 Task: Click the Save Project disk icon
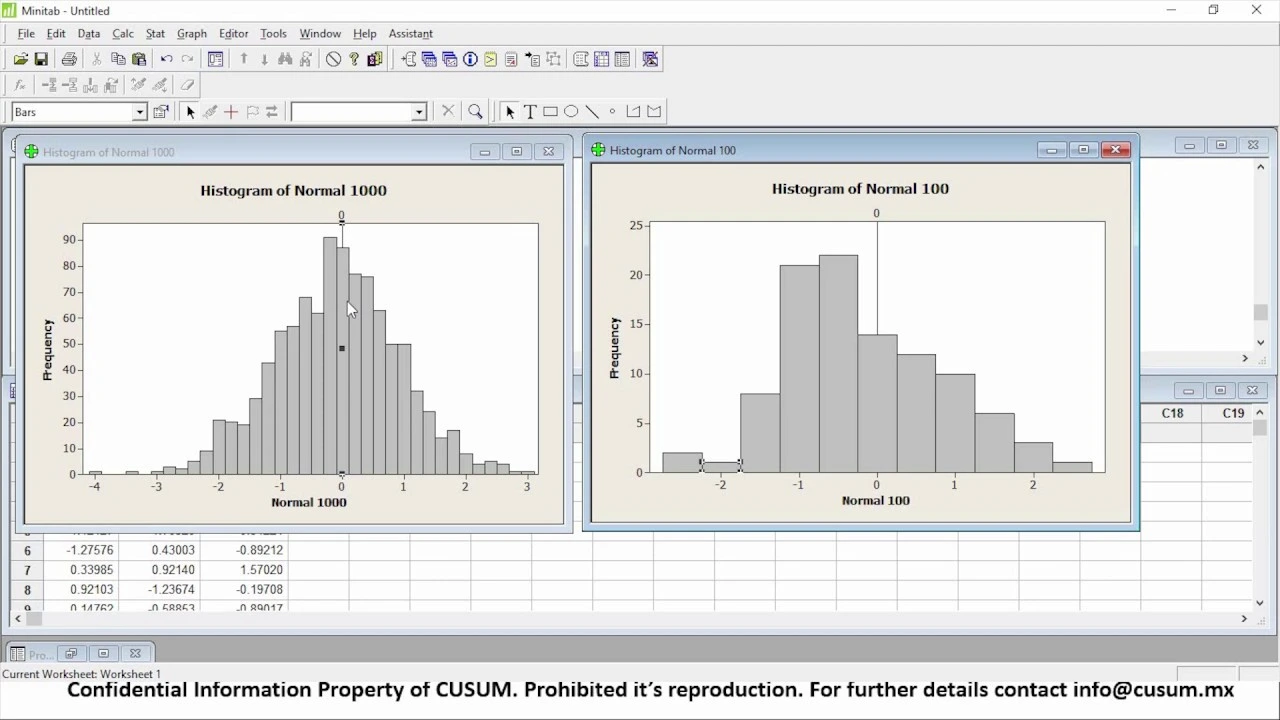tap(41, 59)
